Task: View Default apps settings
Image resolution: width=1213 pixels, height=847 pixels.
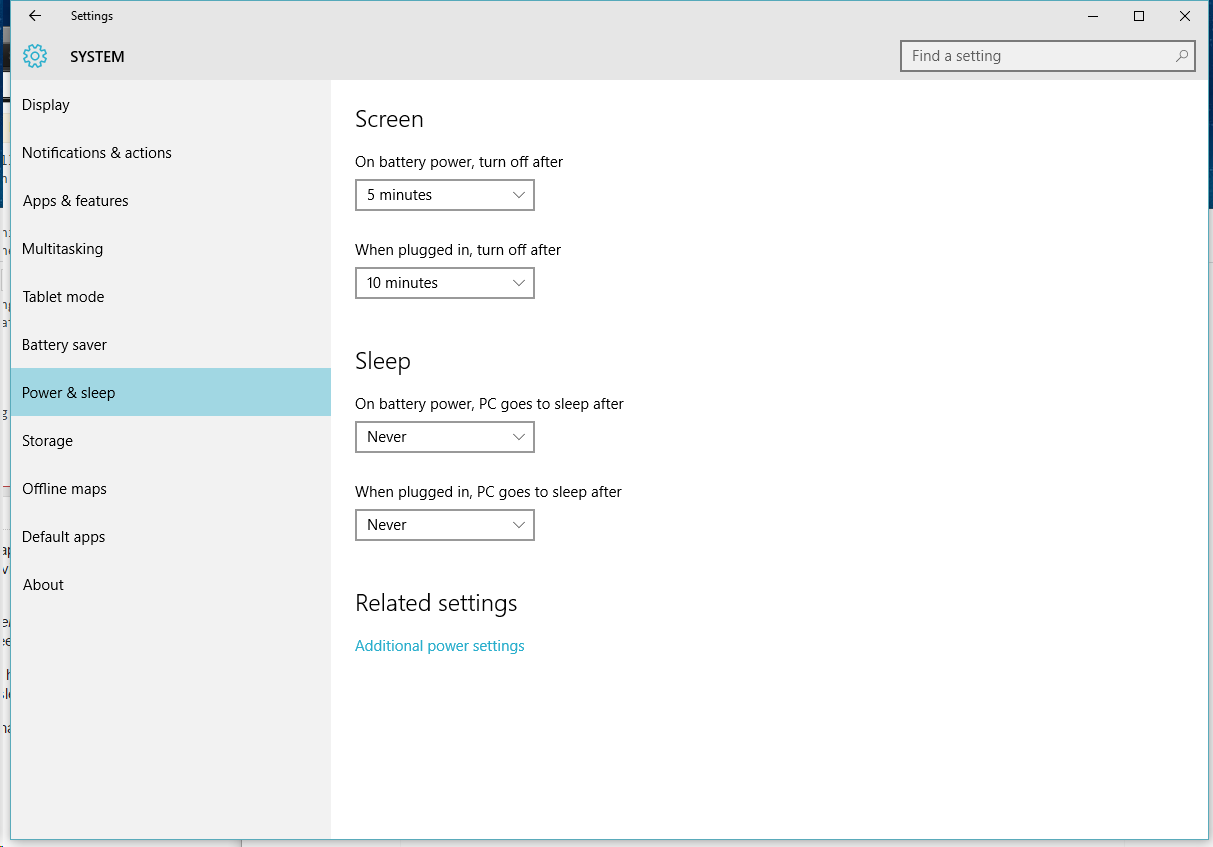Action: [63, 536]
